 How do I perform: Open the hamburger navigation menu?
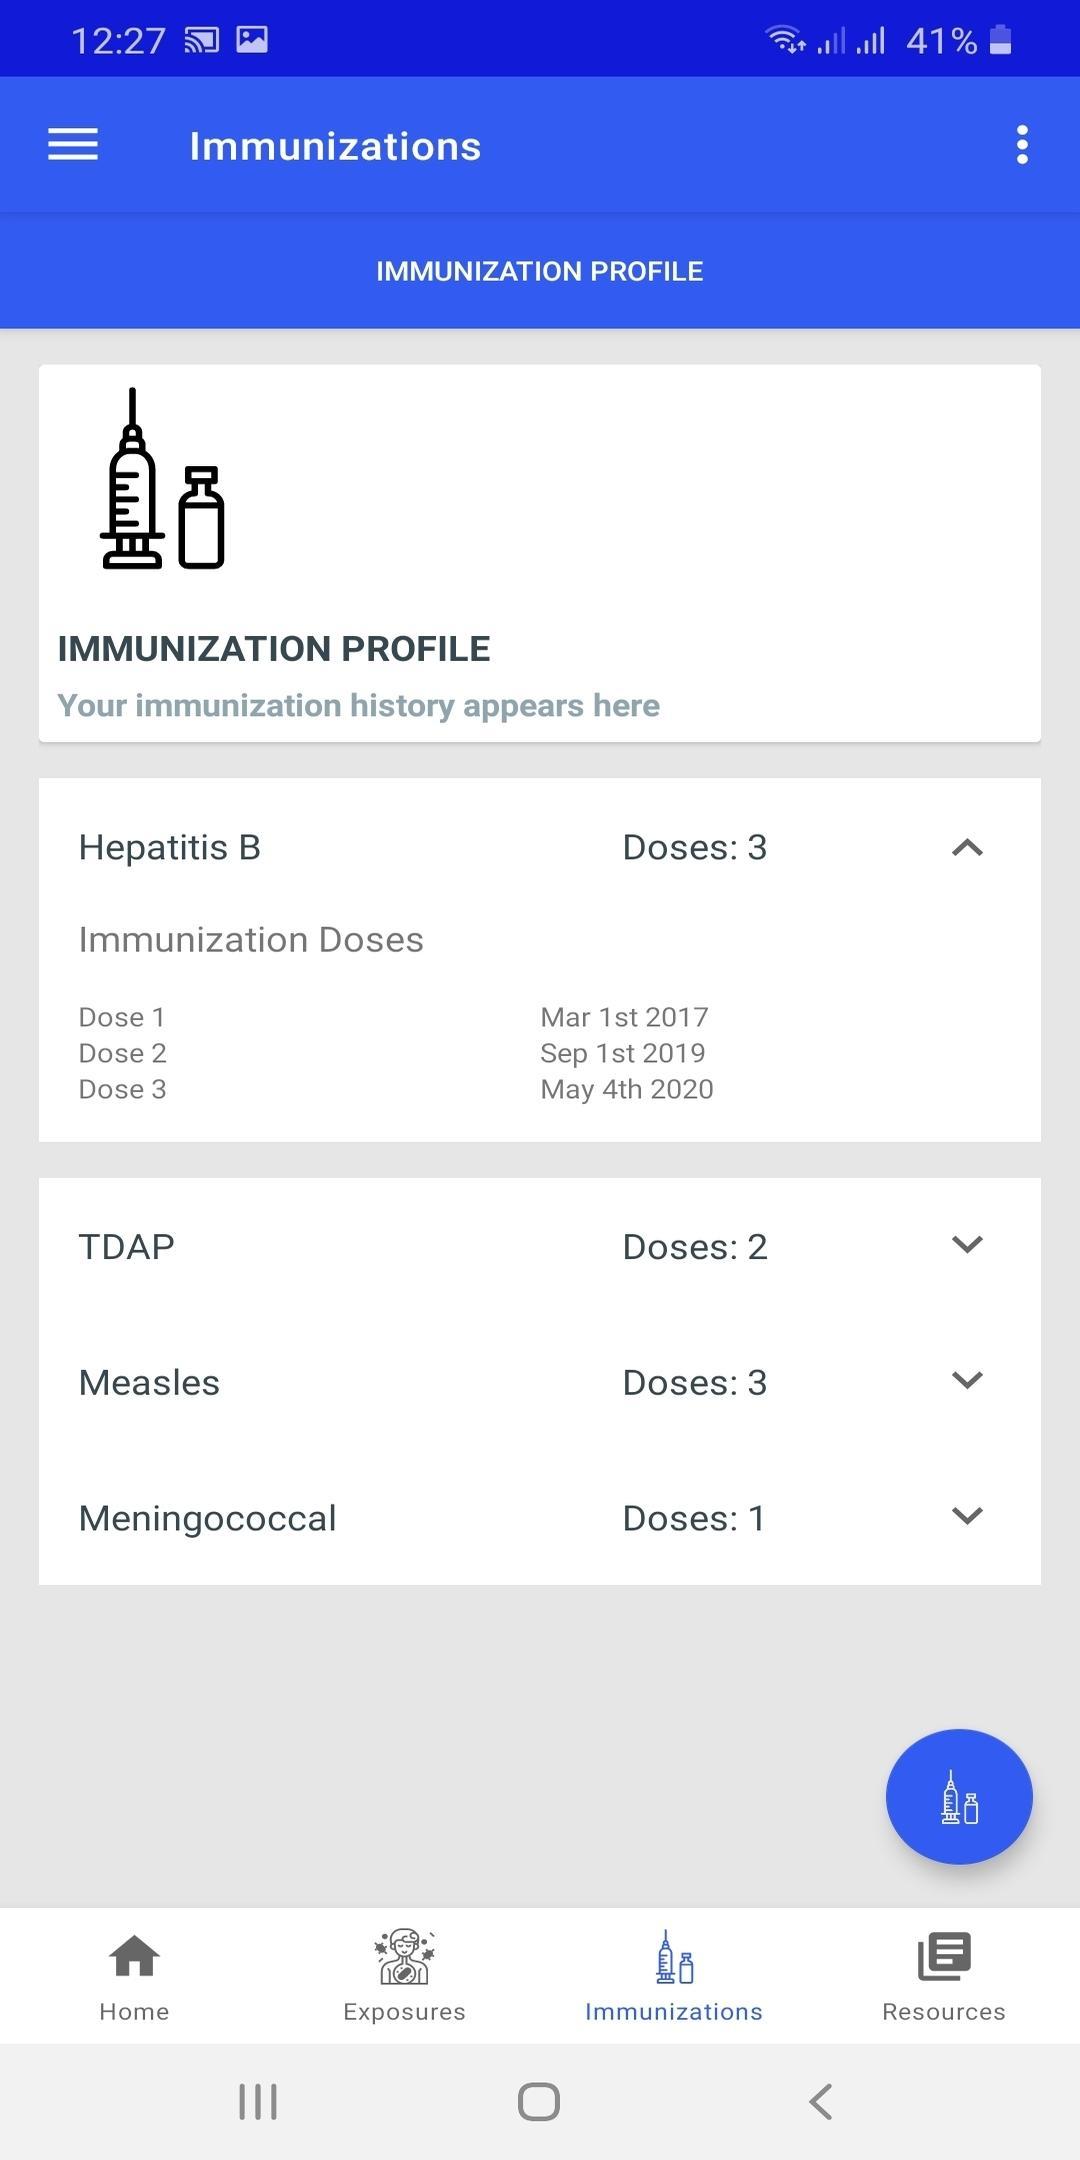pos(73,145)
